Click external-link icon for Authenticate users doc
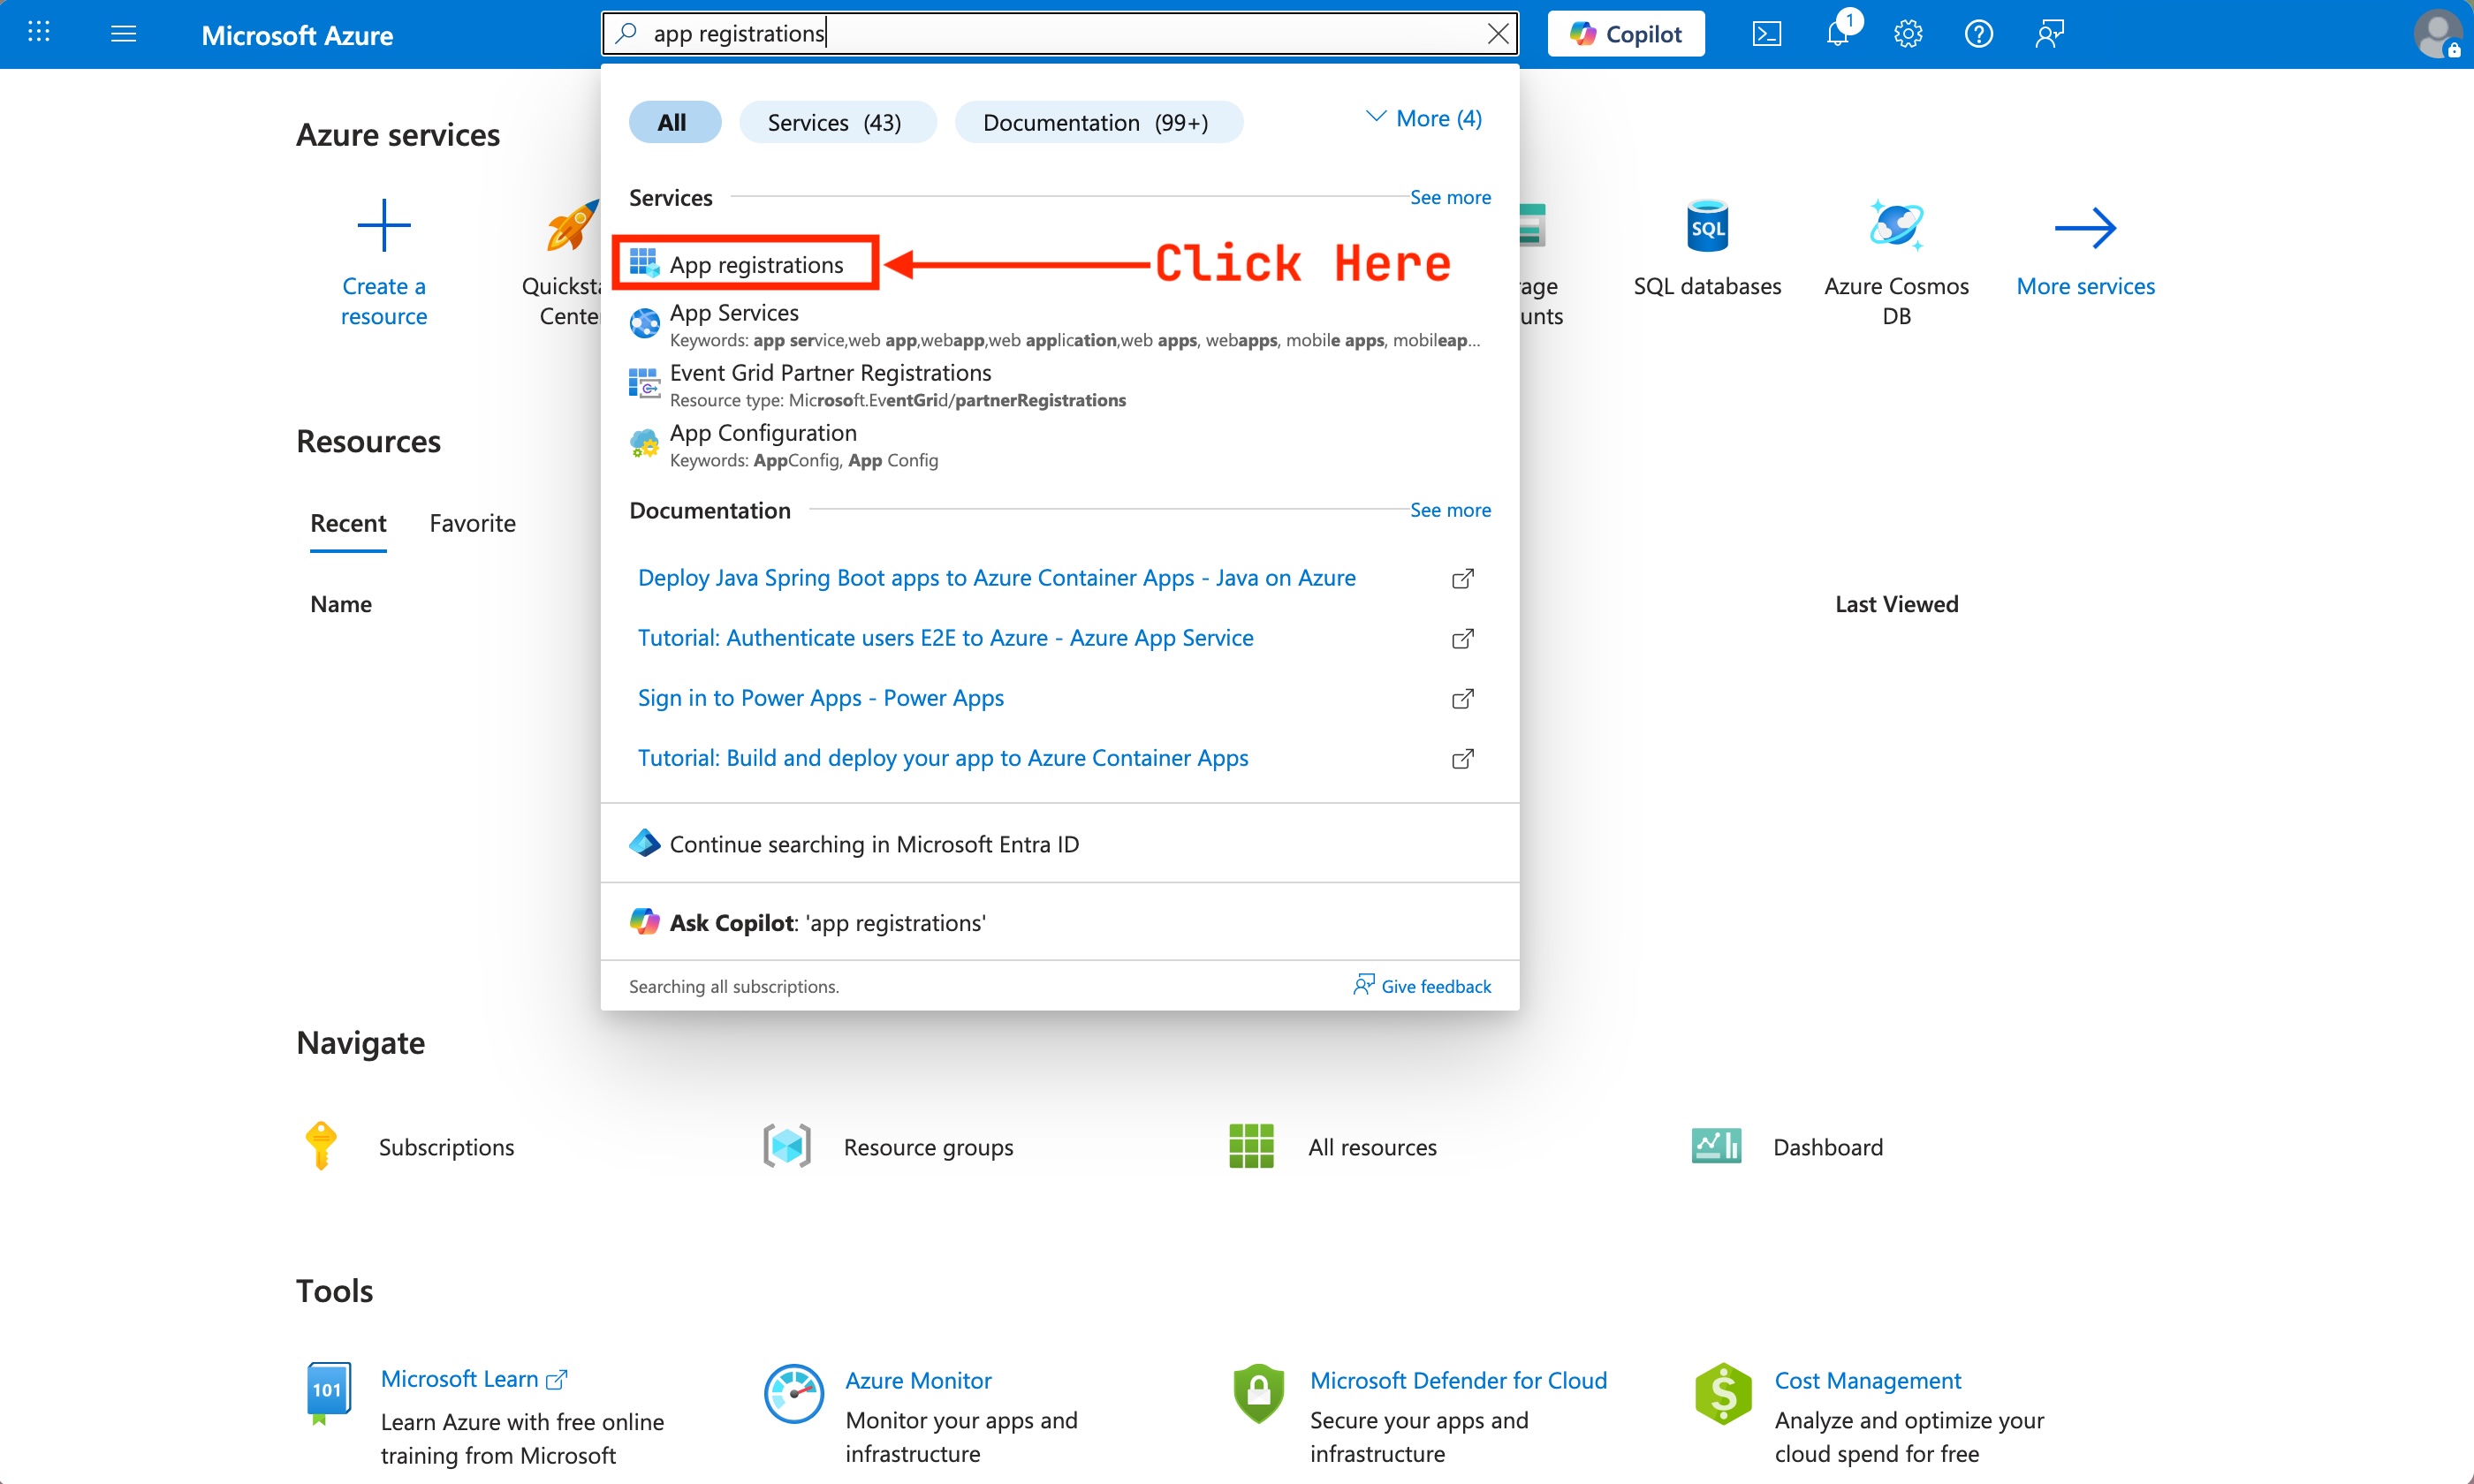The image size is (2474, 1484). pyautogui.click(x=1462, y=638)
